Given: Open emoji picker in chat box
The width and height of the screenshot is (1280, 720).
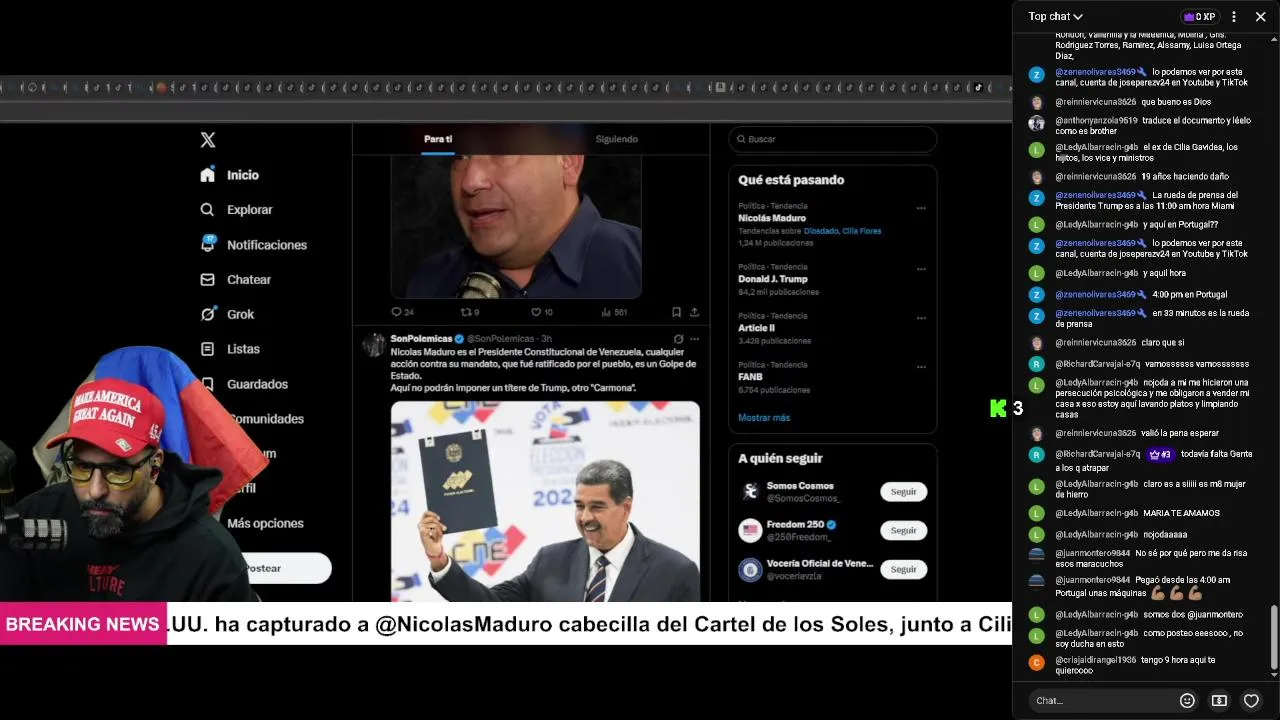Looking at the screenshot, I should [x=1187, y=700].
